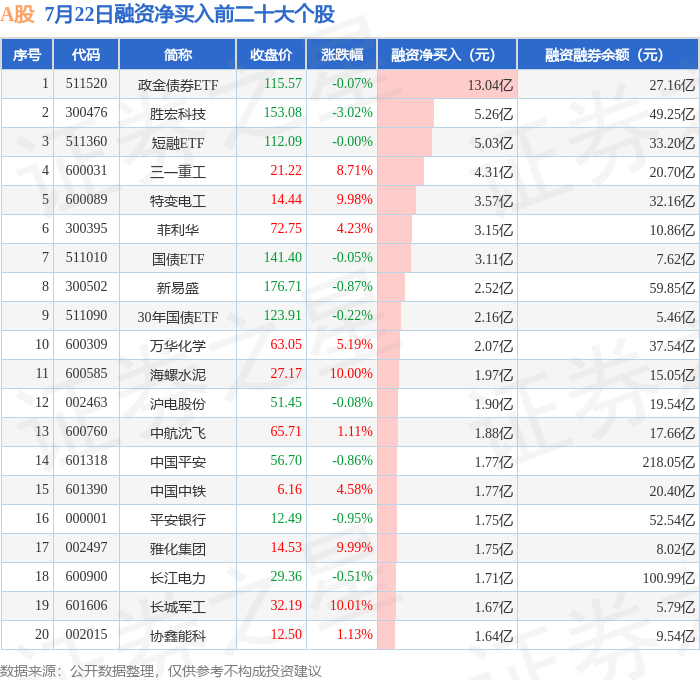Click stock name 菲利华
This screenshot has height=680, width=700.
coord(178,229)
